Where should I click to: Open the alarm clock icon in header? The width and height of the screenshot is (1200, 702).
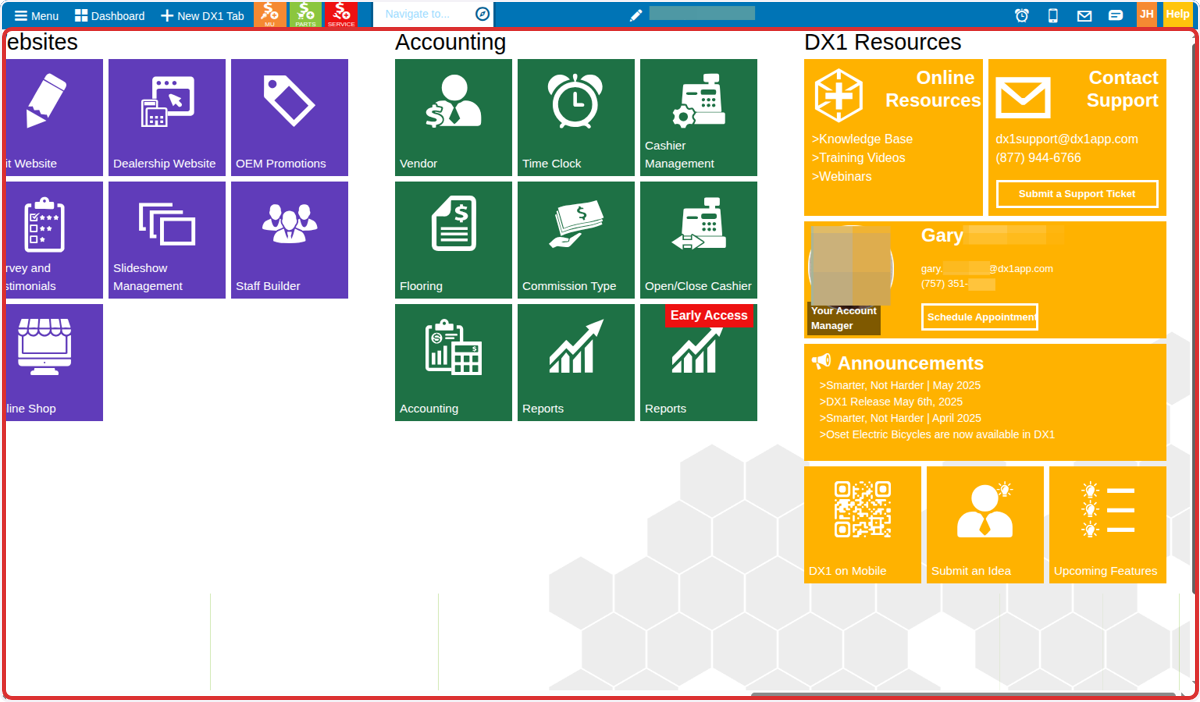tap(1022, 15)
